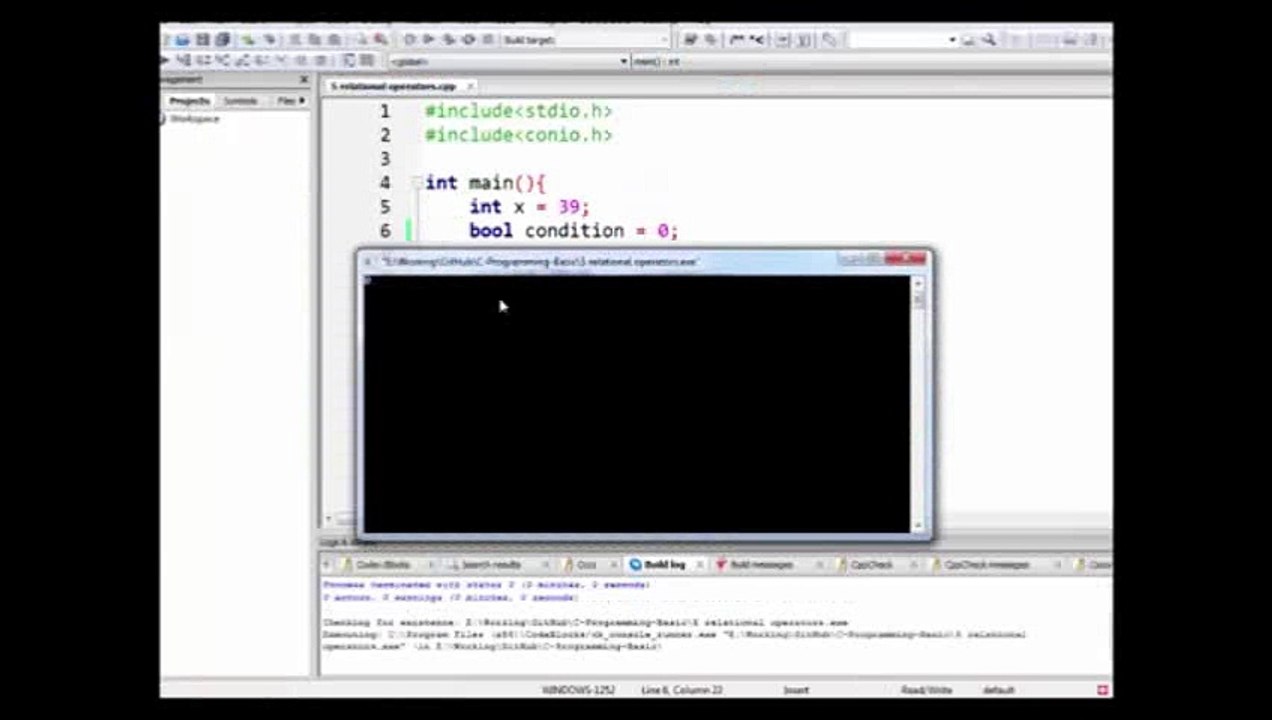Open the global scope dropdown
The width and height of the screenshot is (1272, 720).
click(509, 62)
